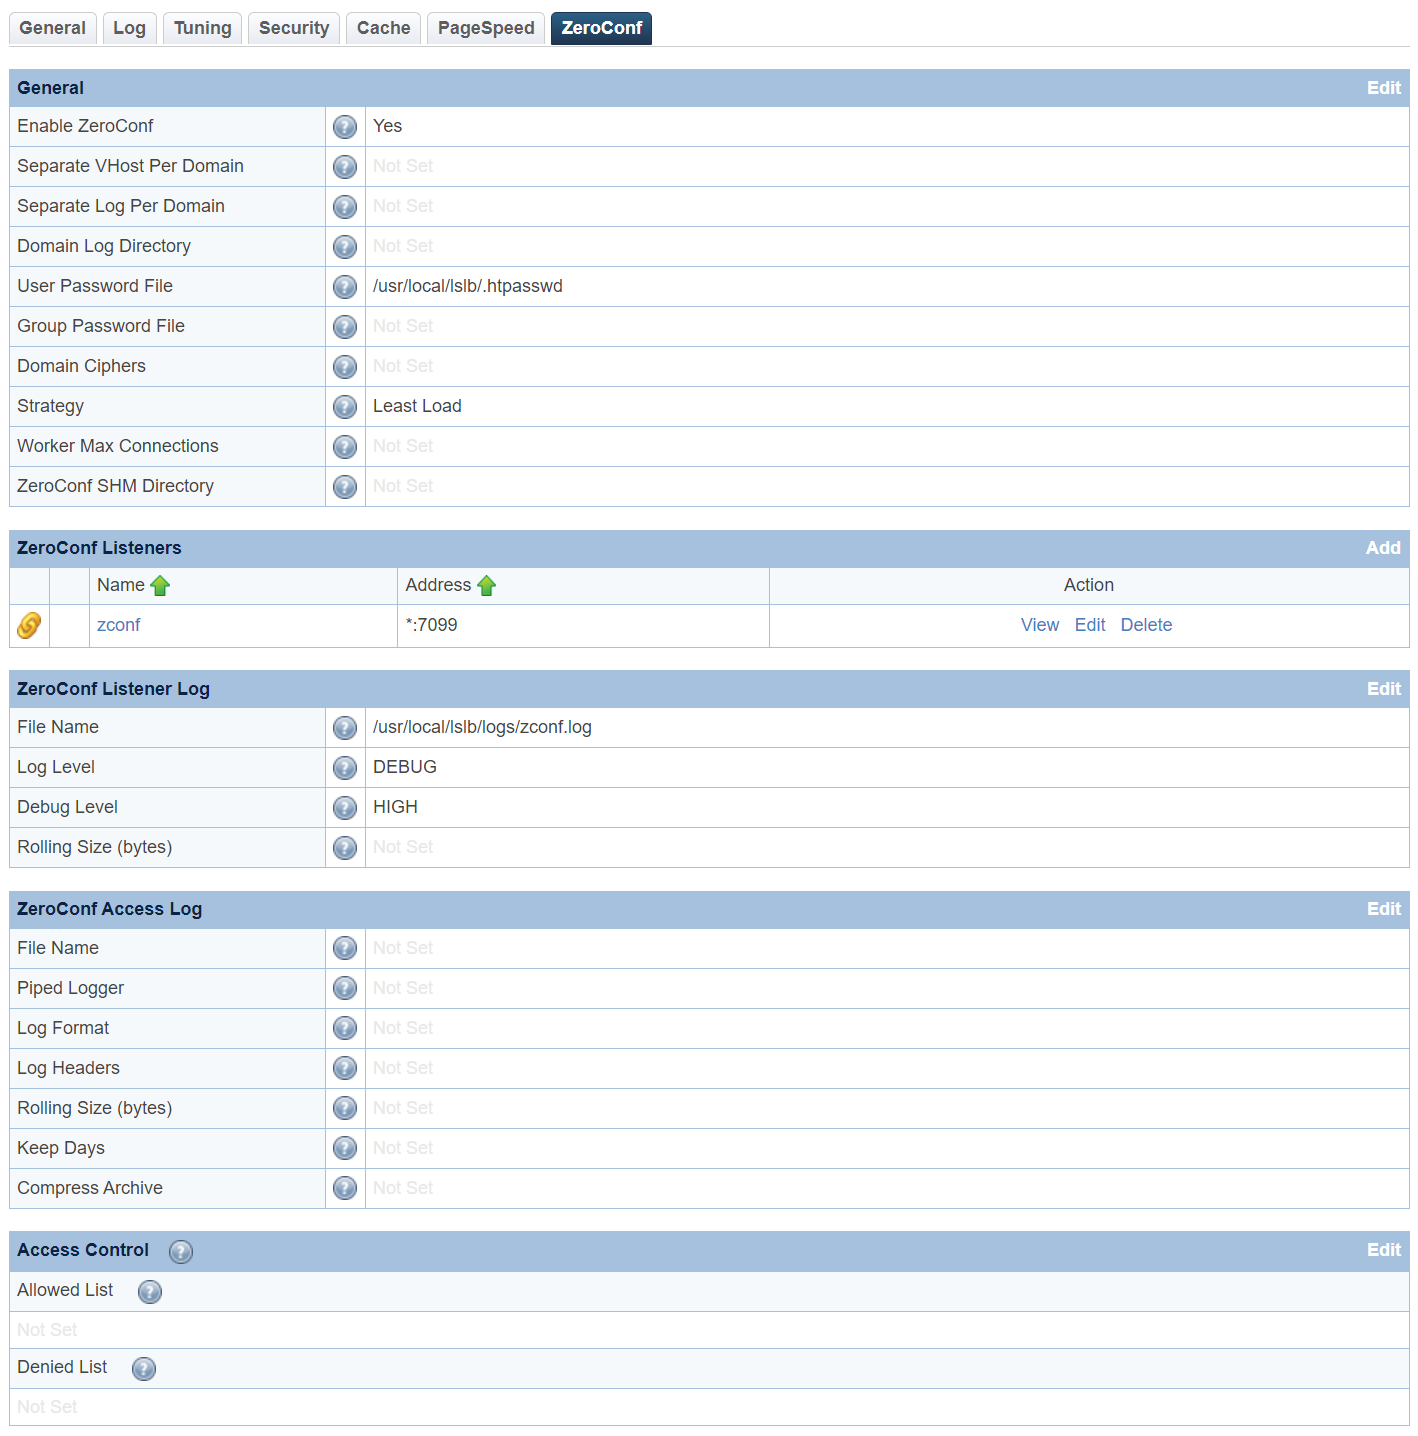Open the Cache tab
Screen dimensions: 1418x1436
[383, 28]
